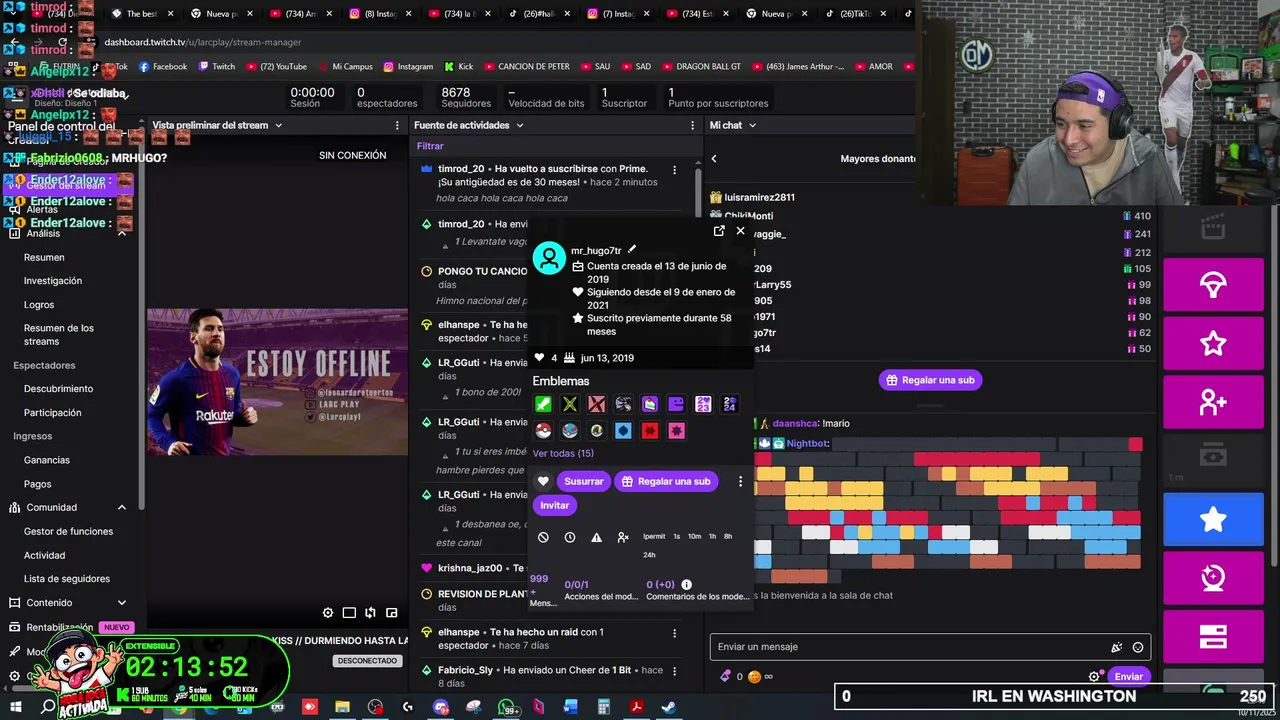The height and width of the screenshot is (720, 1280).
Task: Click Windows Start button on taskbar
Action: [17, 707]
